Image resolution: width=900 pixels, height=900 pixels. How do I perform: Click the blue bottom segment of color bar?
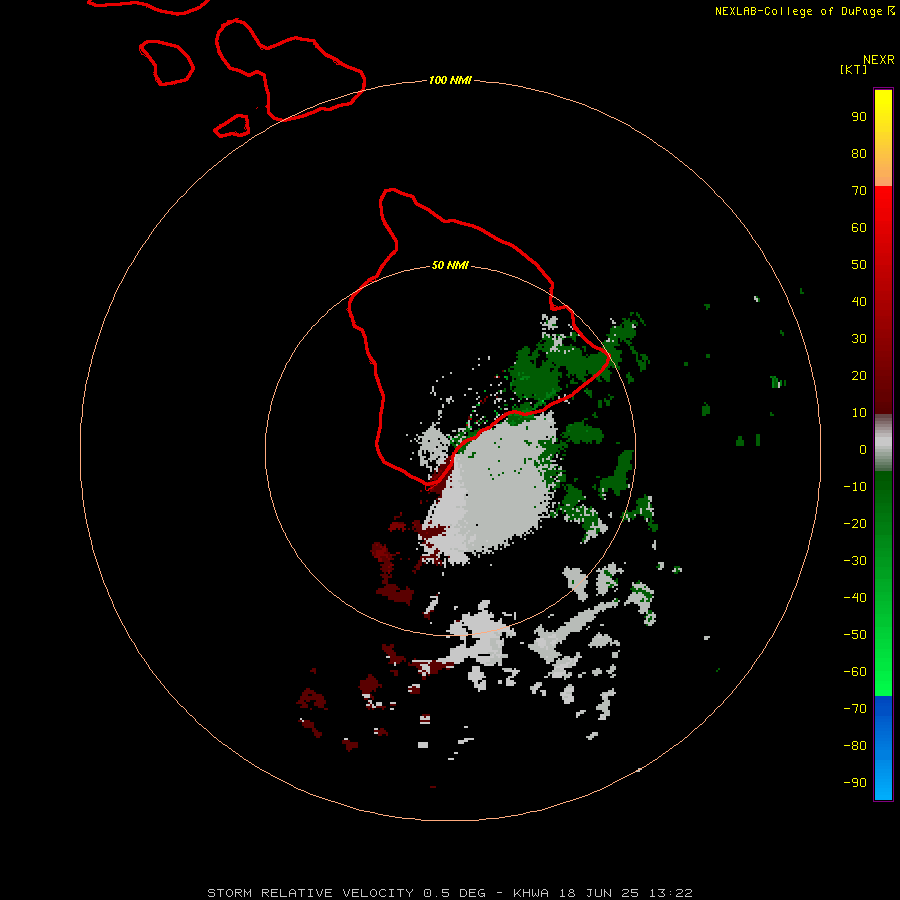(x=883, y=748)
